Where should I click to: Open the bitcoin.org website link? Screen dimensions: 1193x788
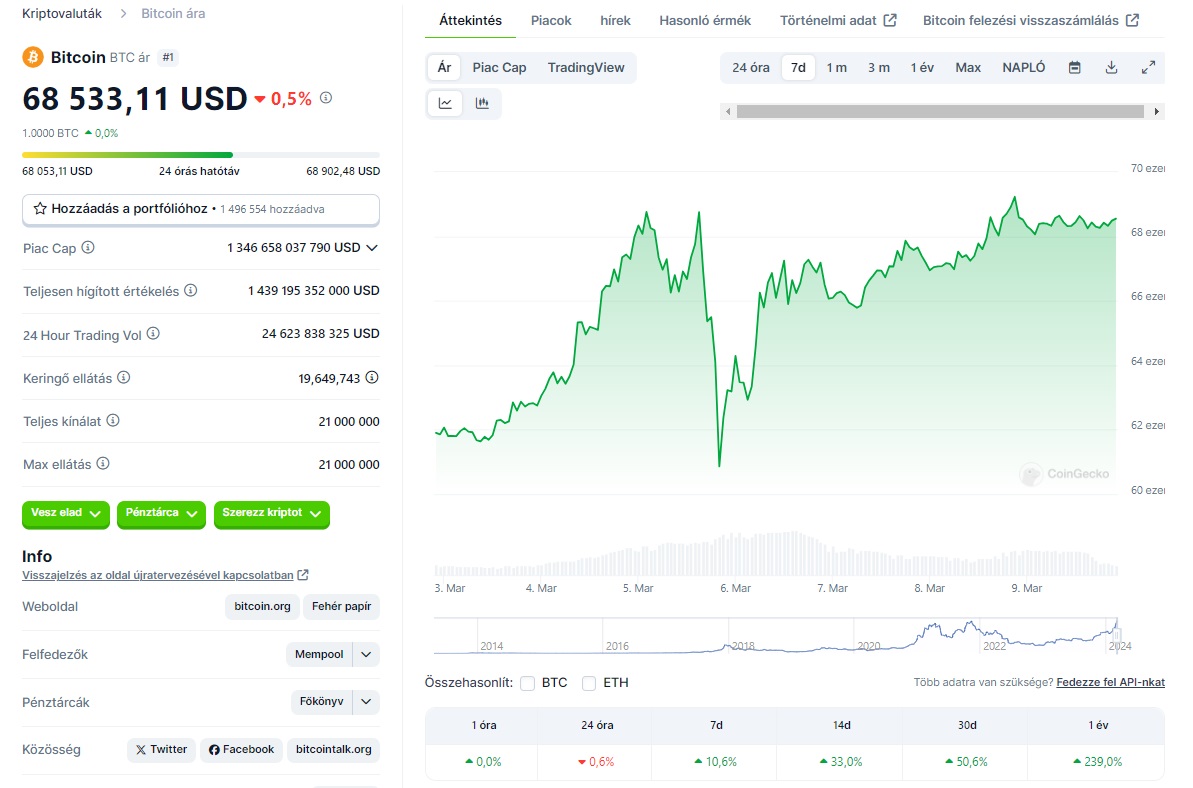pyautogui.click(x=262, y=606)
